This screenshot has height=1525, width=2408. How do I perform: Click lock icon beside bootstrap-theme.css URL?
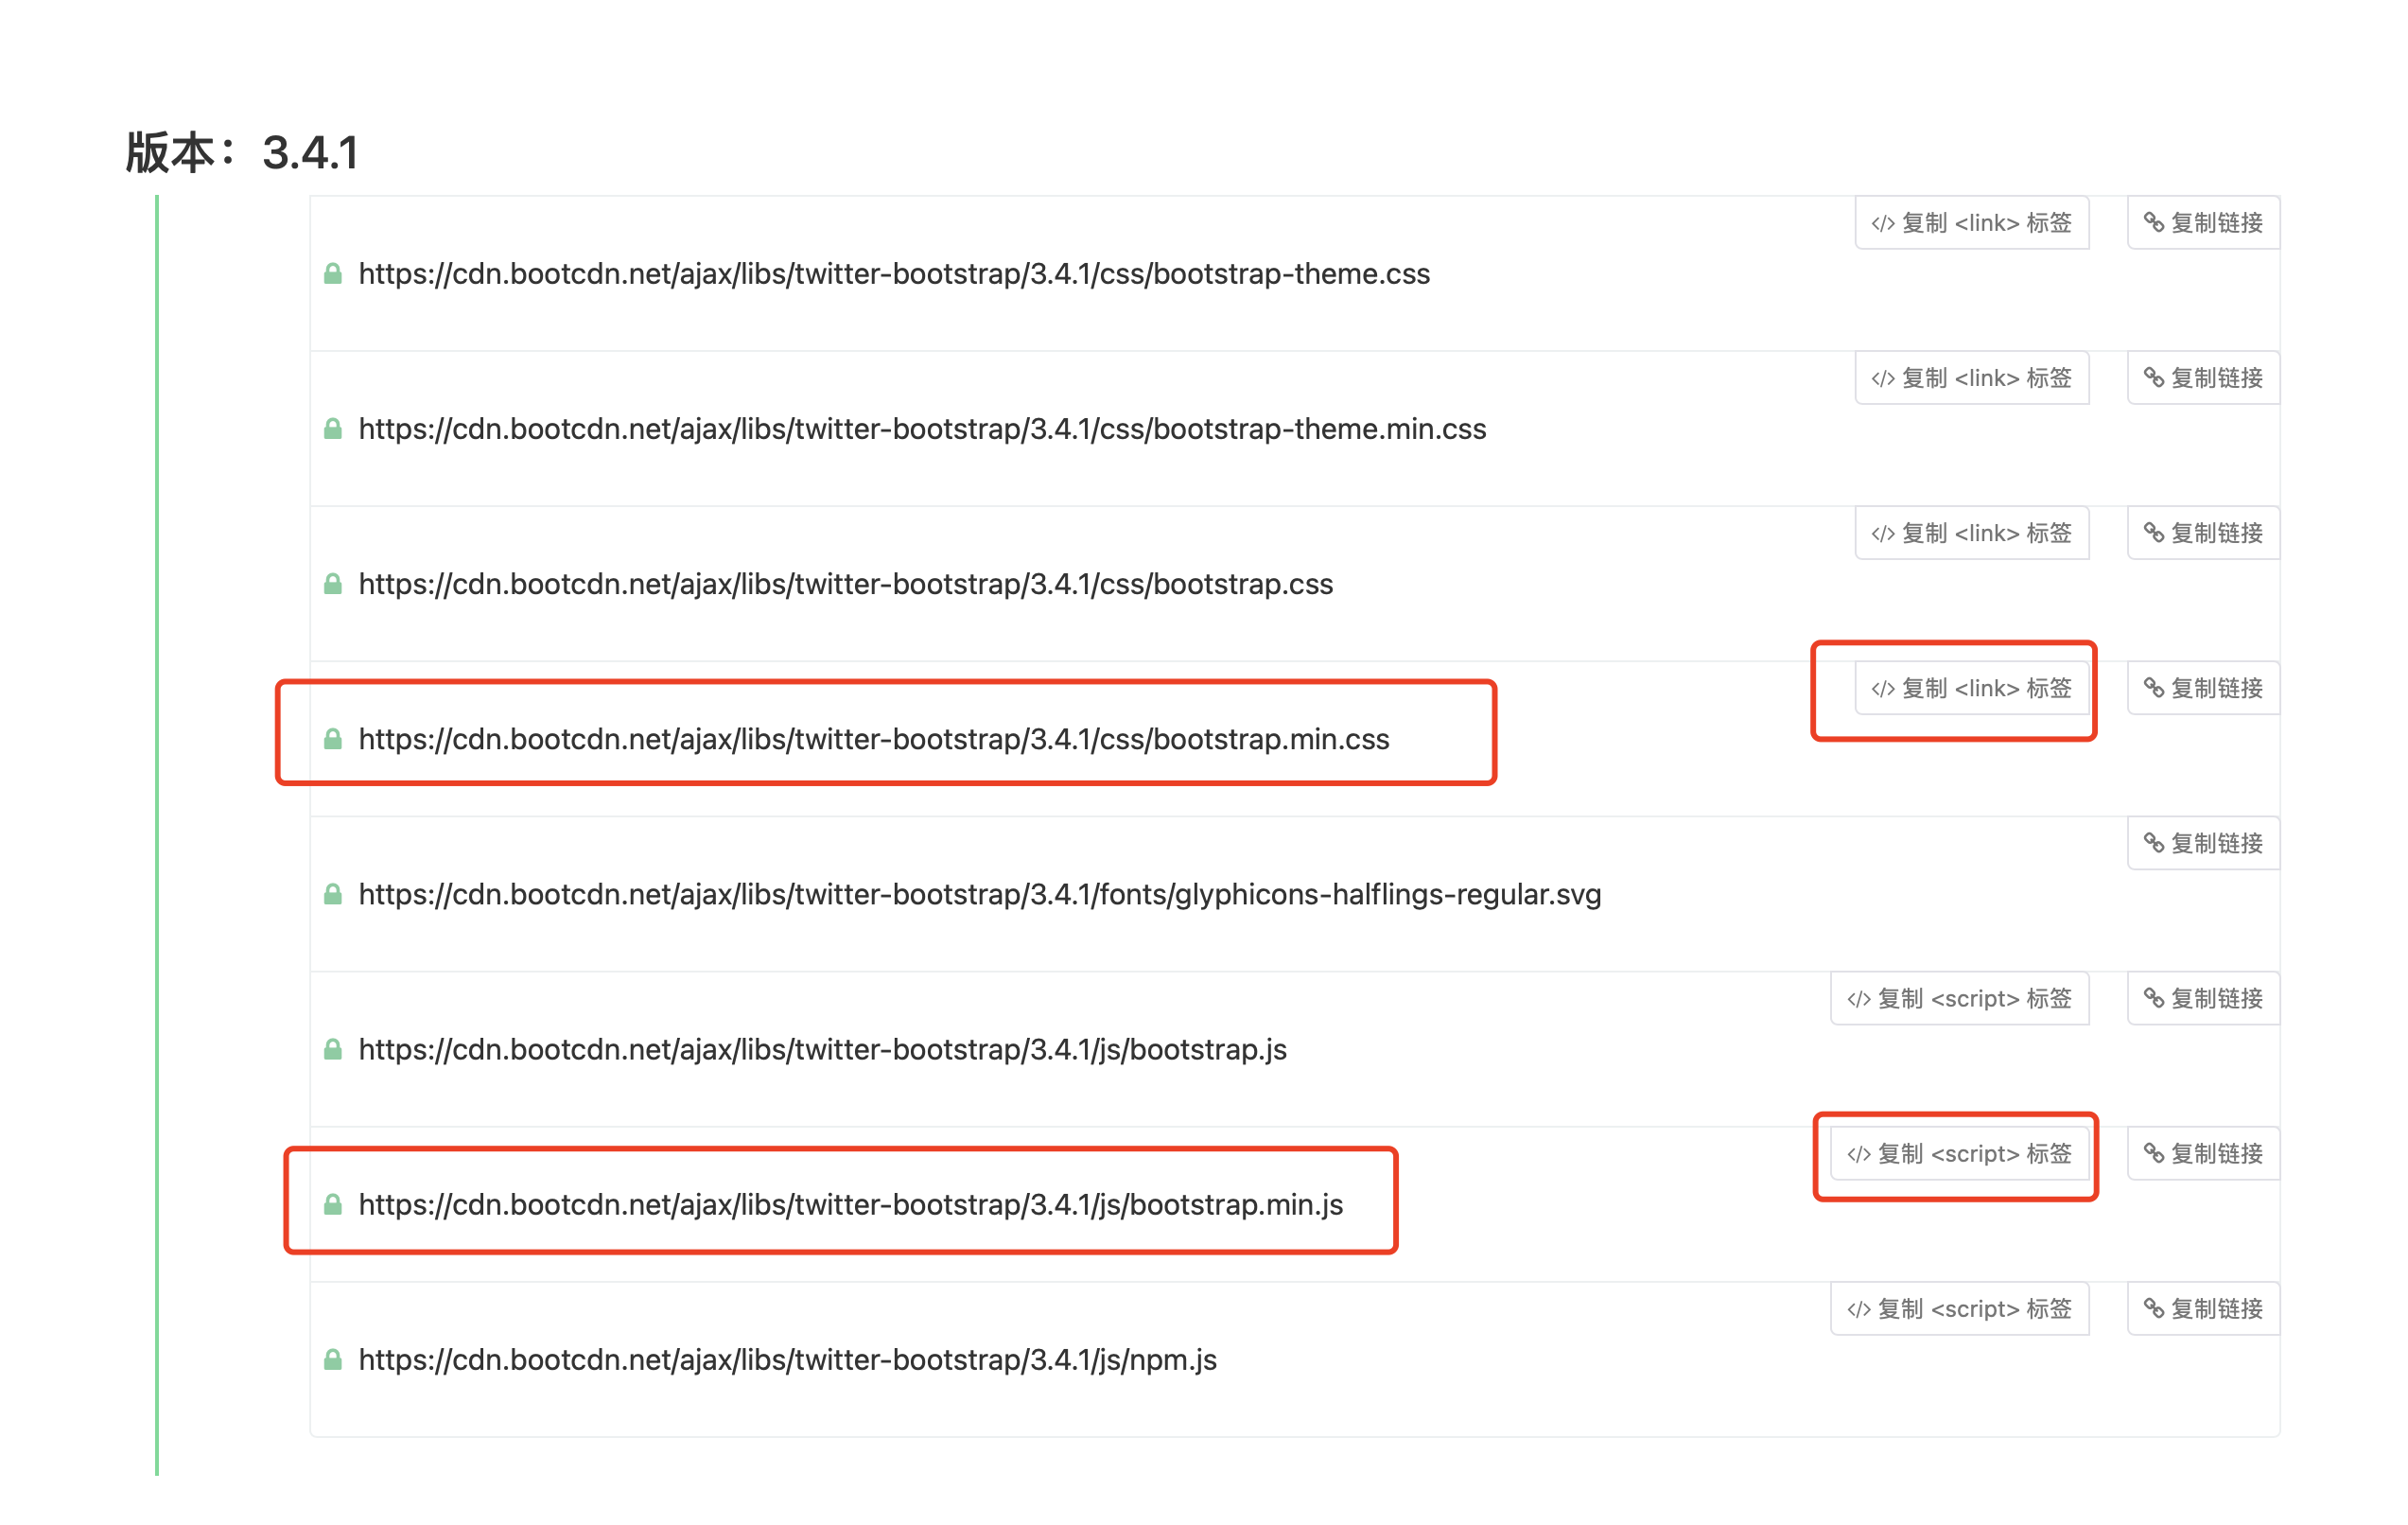(333, 274)
